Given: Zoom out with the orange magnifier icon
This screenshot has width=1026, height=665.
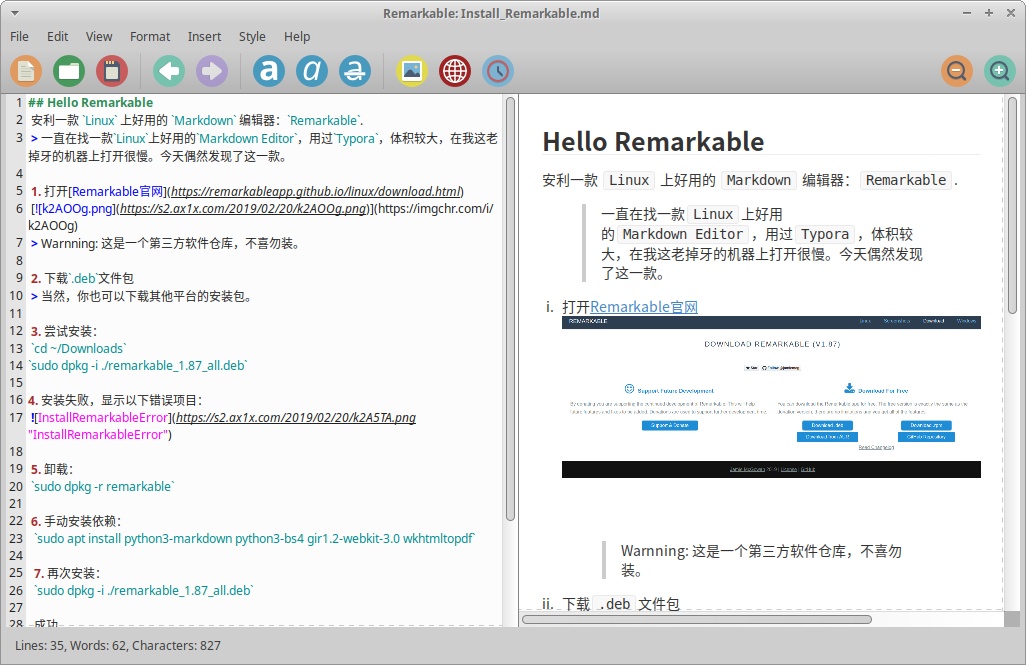Looking at the screenshot, I should pos(957,71).
